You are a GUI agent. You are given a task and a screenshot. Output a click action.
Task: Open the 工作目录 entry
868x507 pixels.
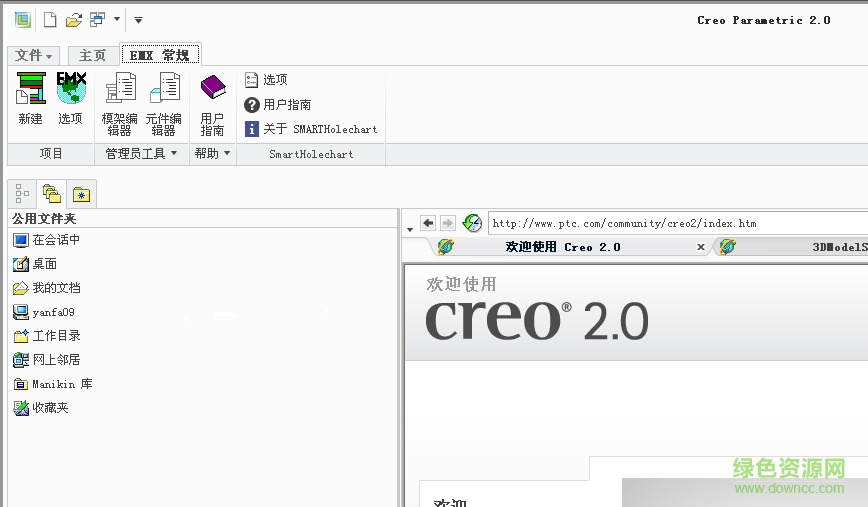(47, 336)
